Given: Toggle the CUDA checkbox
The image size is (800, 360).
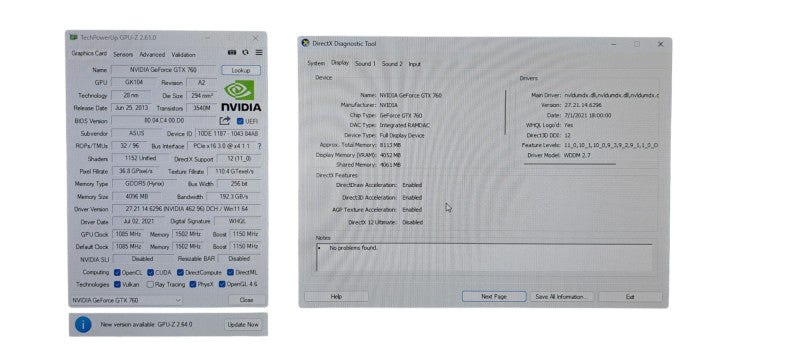Looking at the screenshot, I should [x=151, y=272].
